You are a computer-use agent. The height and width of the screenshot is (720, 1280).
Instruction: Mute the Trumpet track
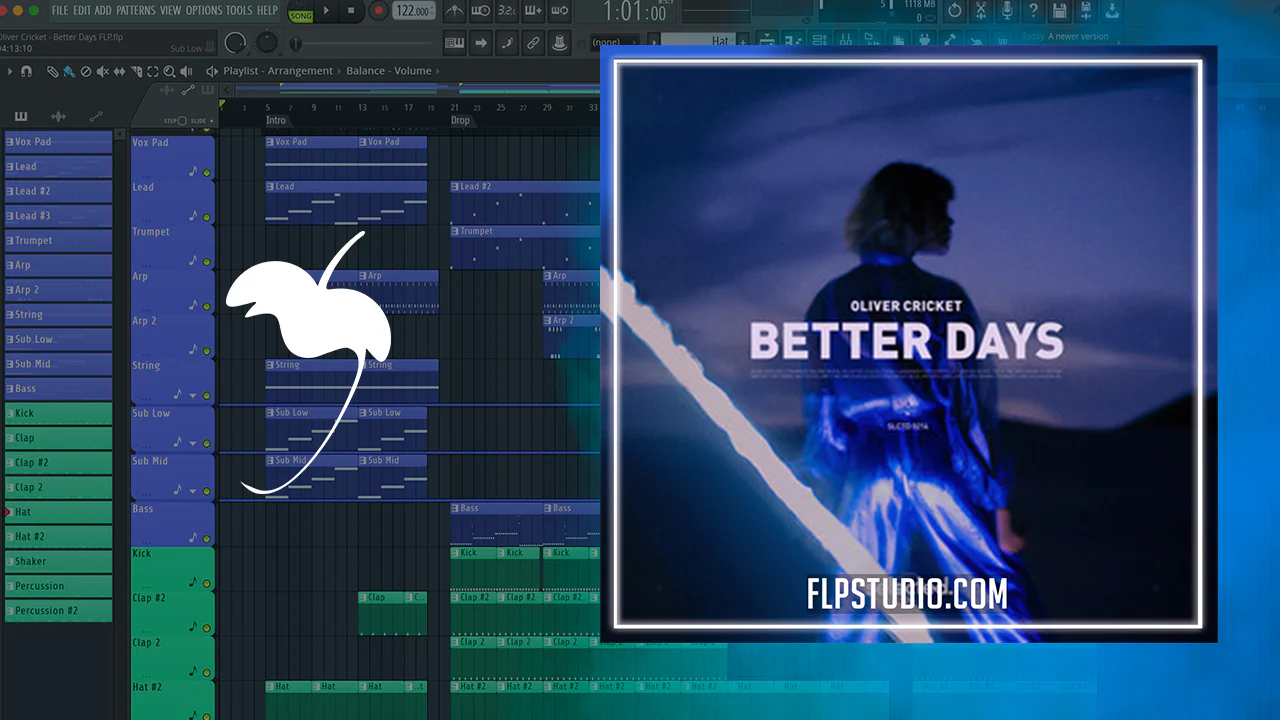[207, 262]
